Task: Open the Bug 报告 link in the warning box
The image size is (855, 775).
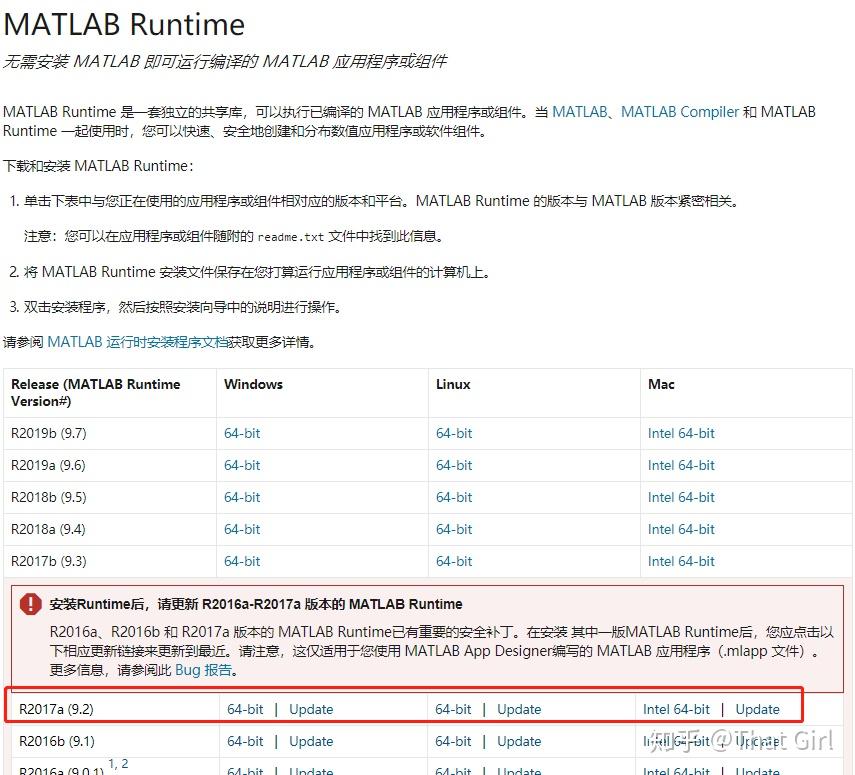Action: tap(204, 670)
